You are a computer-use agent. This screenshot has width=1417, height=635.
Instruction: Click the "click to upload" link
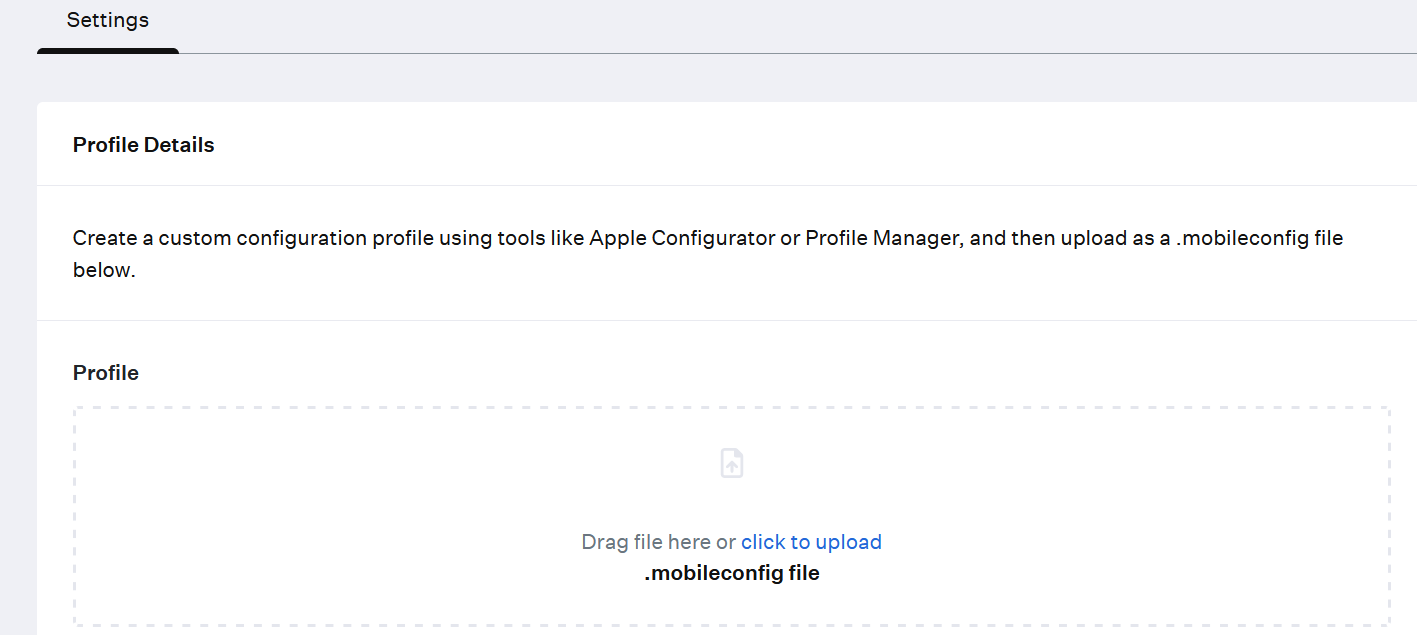click(811, 542)
